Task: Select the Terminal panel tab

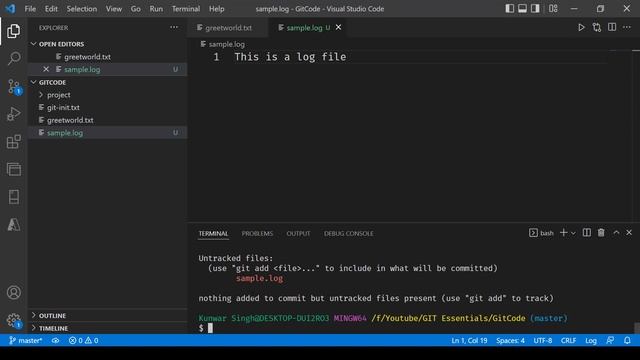Action: (213, 233)
